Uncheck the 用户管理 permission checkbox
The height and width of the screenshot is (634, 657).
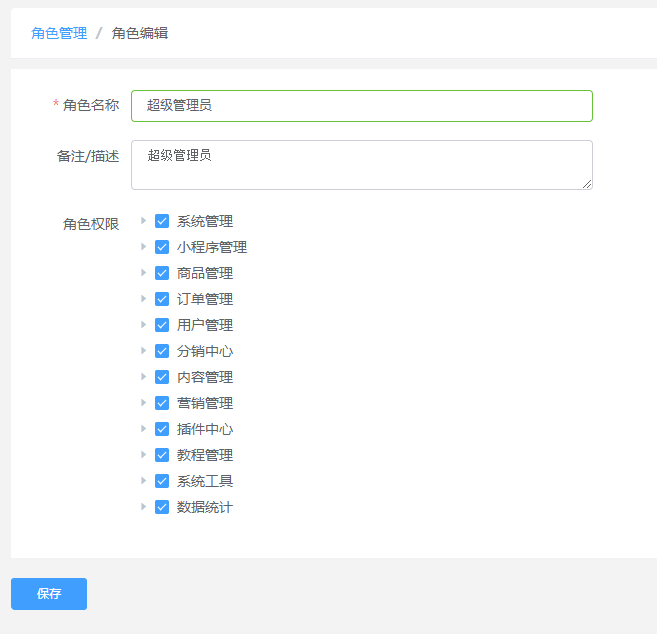(162, 325)
